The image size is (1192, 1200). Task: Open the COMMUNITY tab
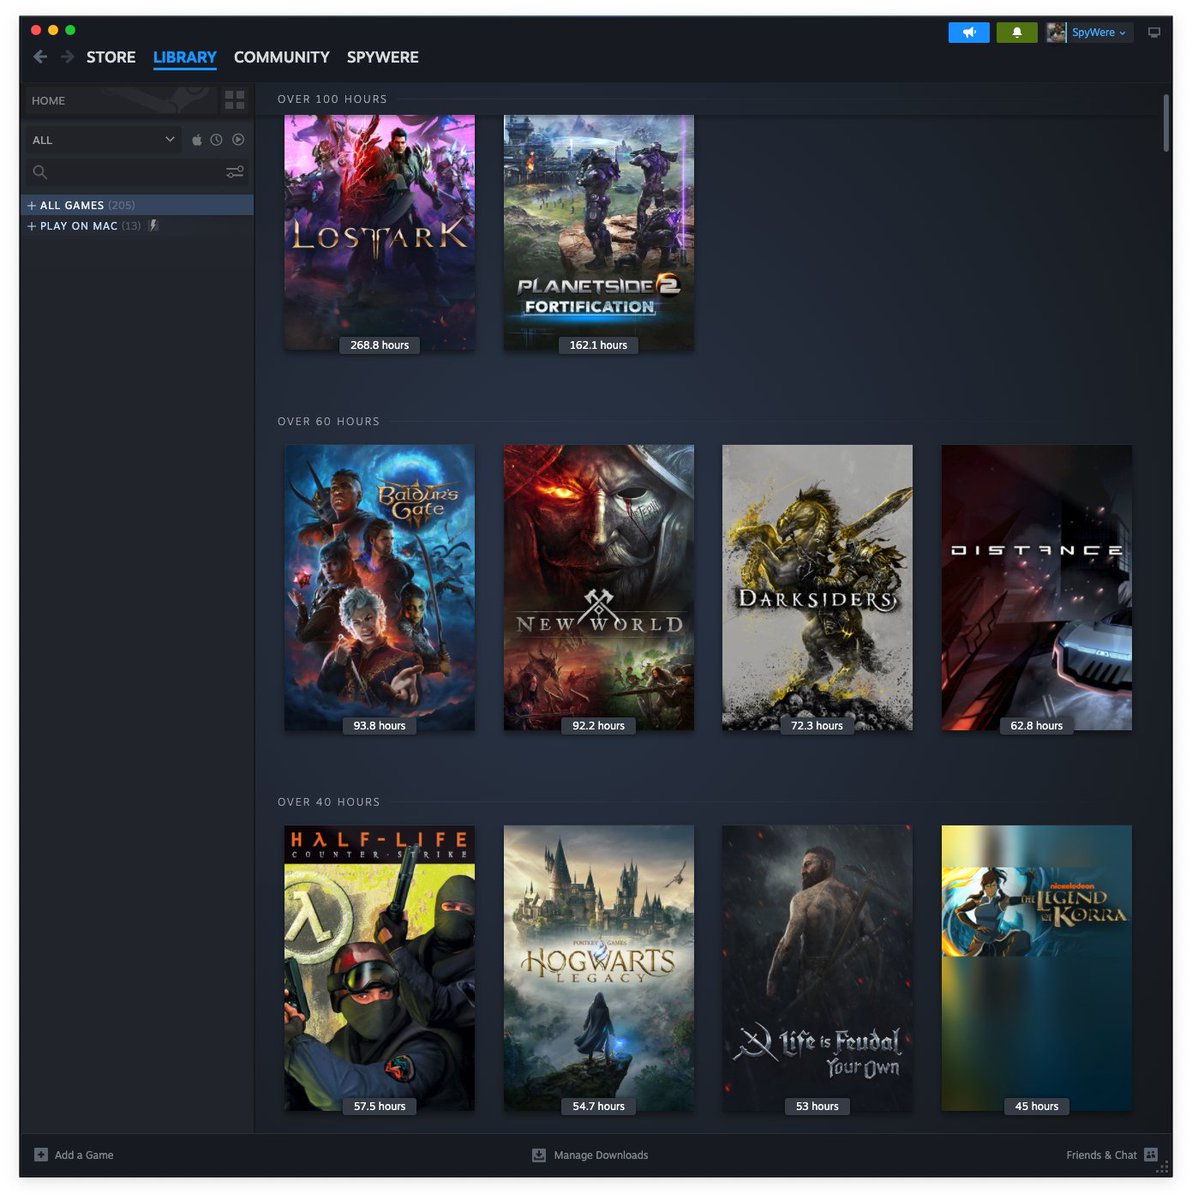pyautogui.click(x=282, y=57)
